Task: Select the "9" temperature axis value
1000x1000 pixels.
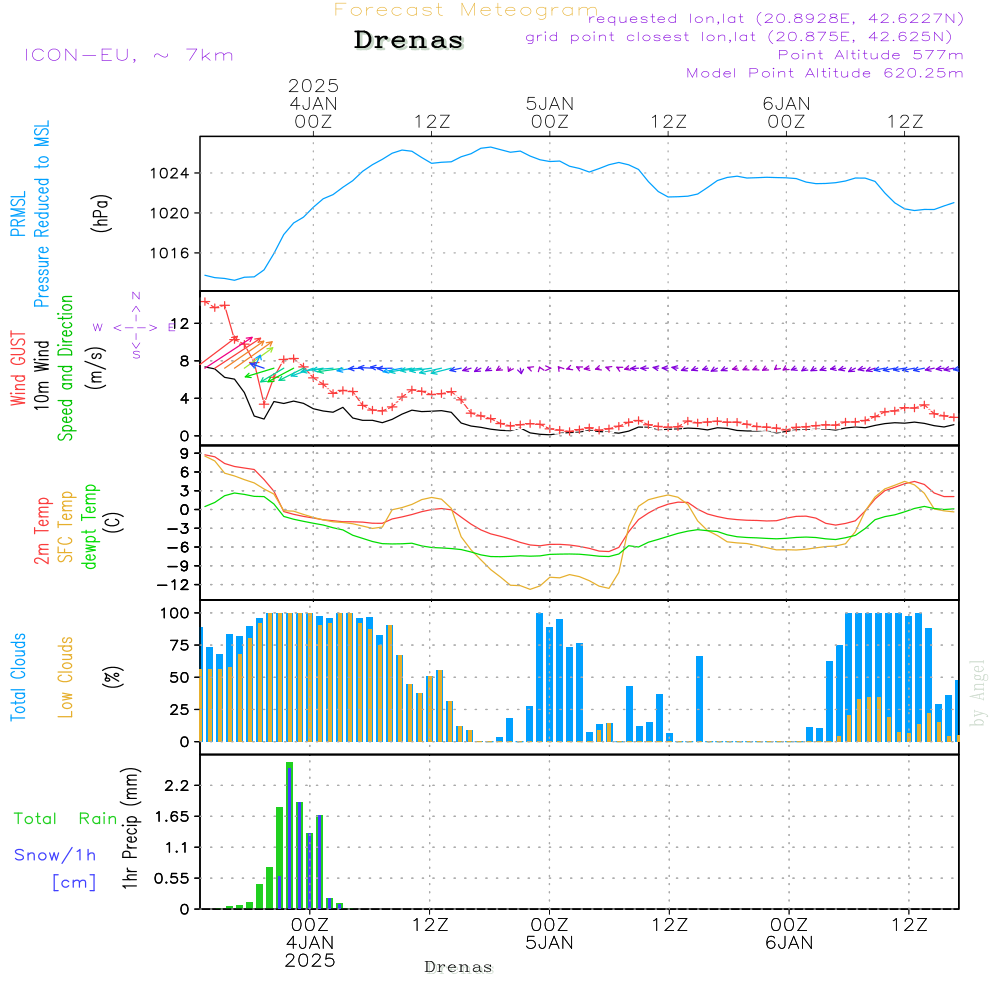Action: click(184, 453)
